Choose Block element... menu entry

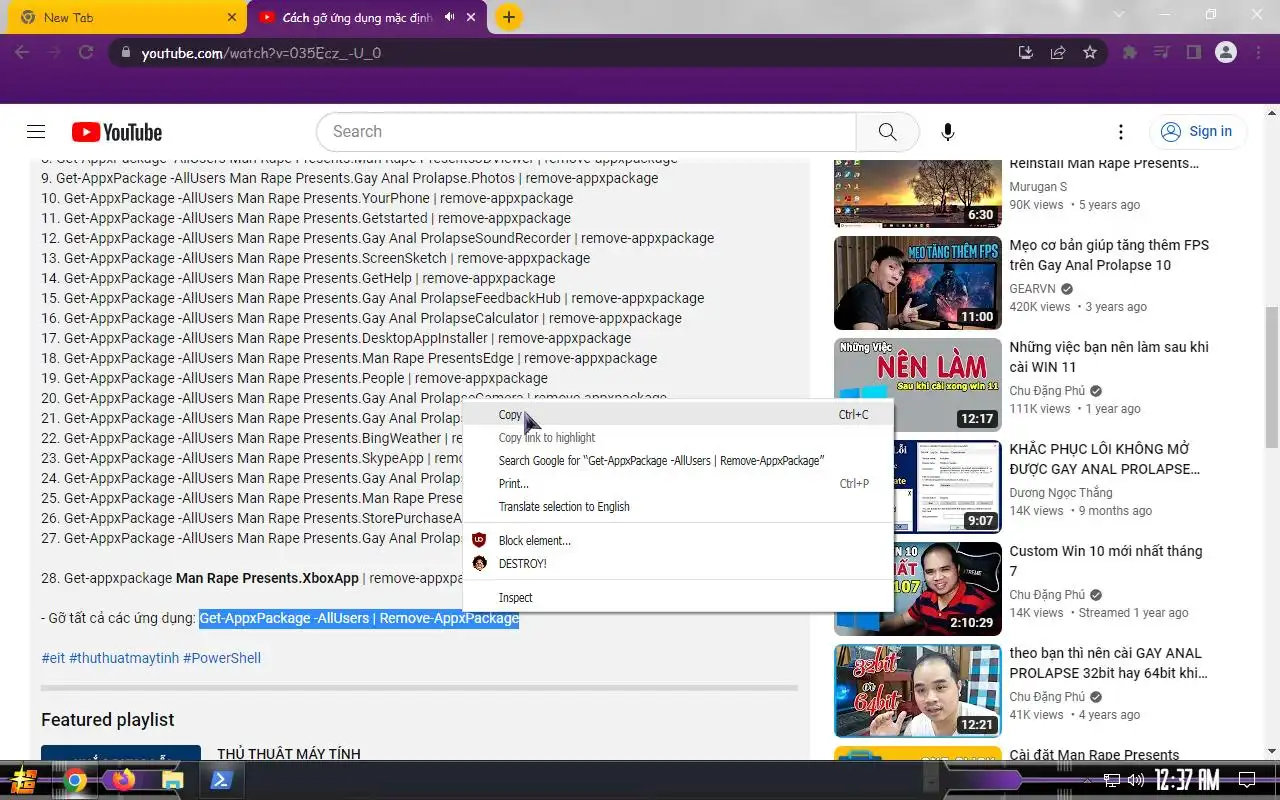point(679,541)
